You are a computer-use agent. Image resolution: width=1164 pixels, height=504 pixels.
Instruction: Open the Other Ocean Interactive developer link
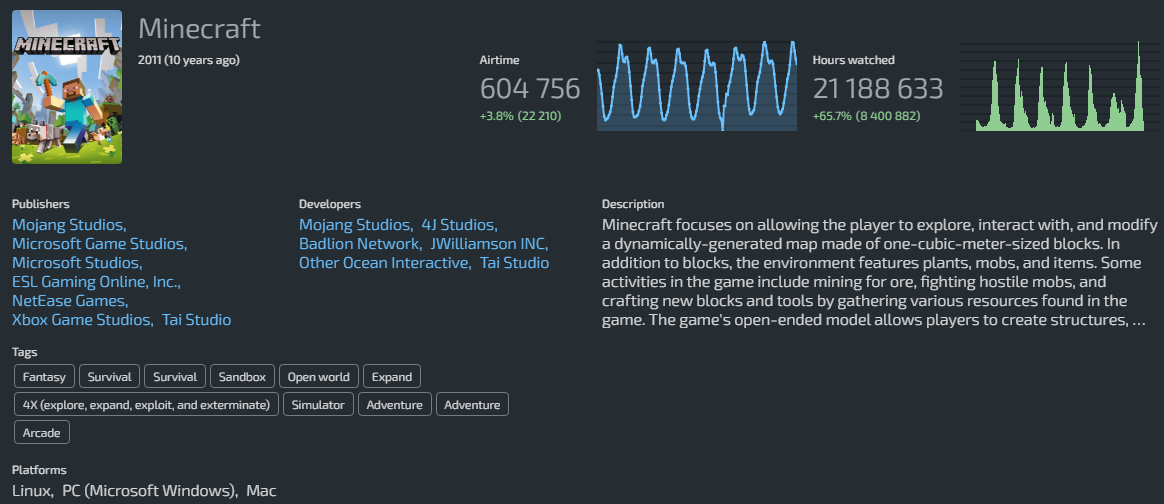coord(385,263)
